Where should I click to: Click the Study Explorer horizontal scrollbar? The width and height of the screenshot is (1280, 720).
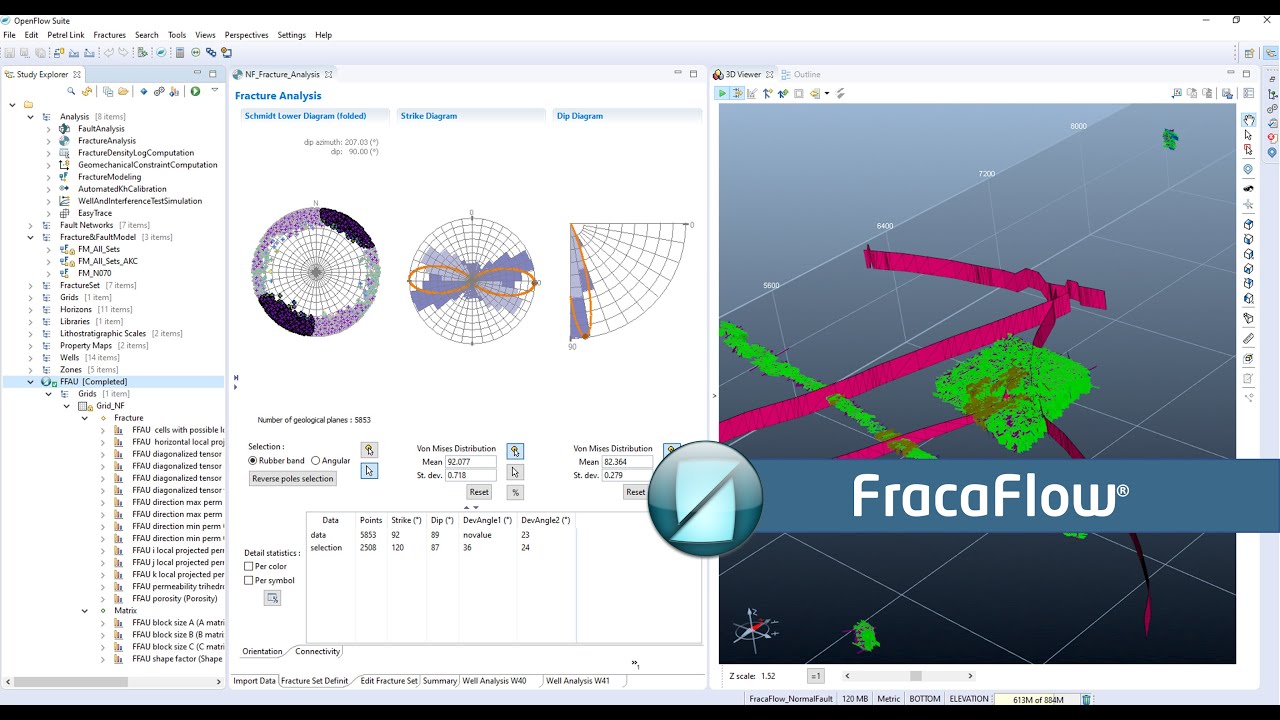70,682
